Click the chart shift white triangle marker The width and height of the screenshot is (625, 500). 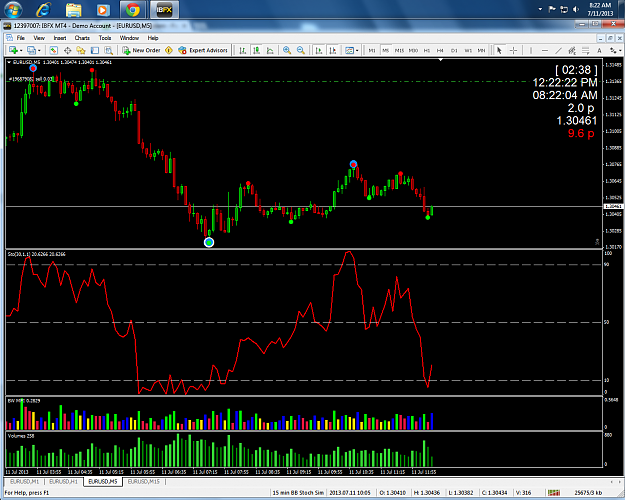click(440, 60)
